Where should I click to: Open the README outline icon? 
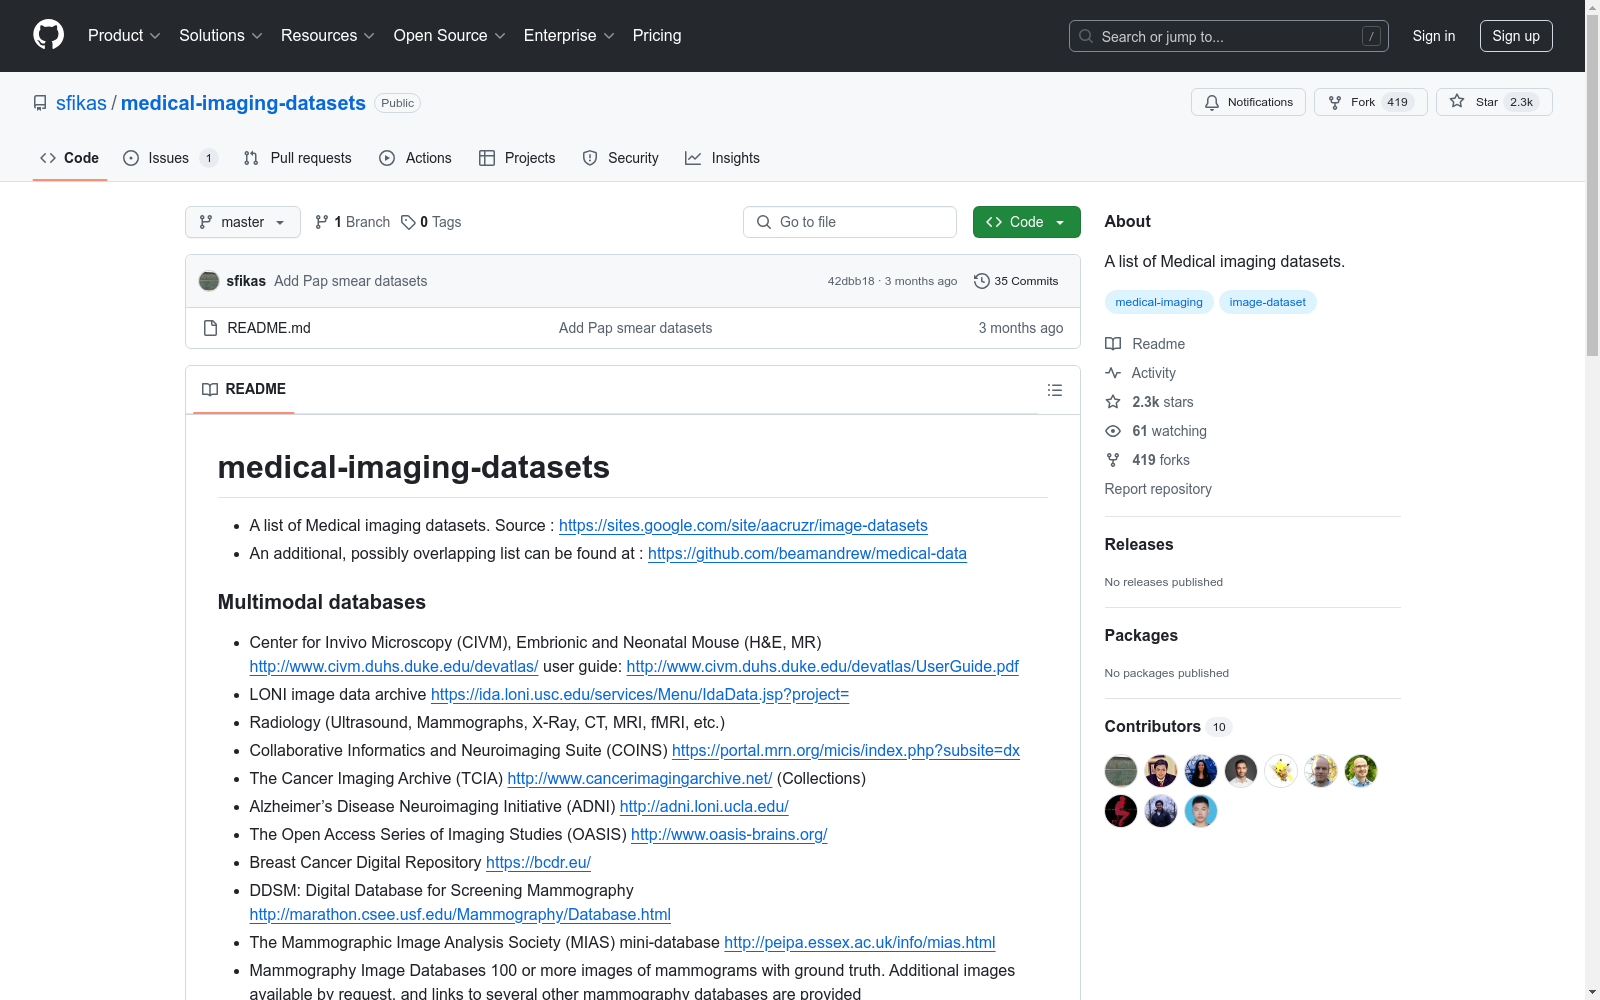pos(1055,390)
